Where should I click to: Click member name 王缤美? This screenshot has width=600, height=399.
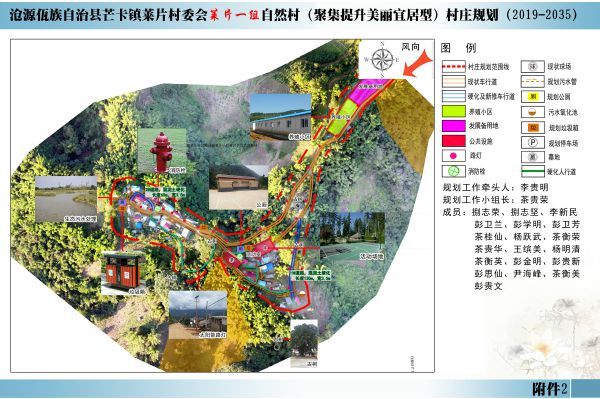(x=528, y=249)
